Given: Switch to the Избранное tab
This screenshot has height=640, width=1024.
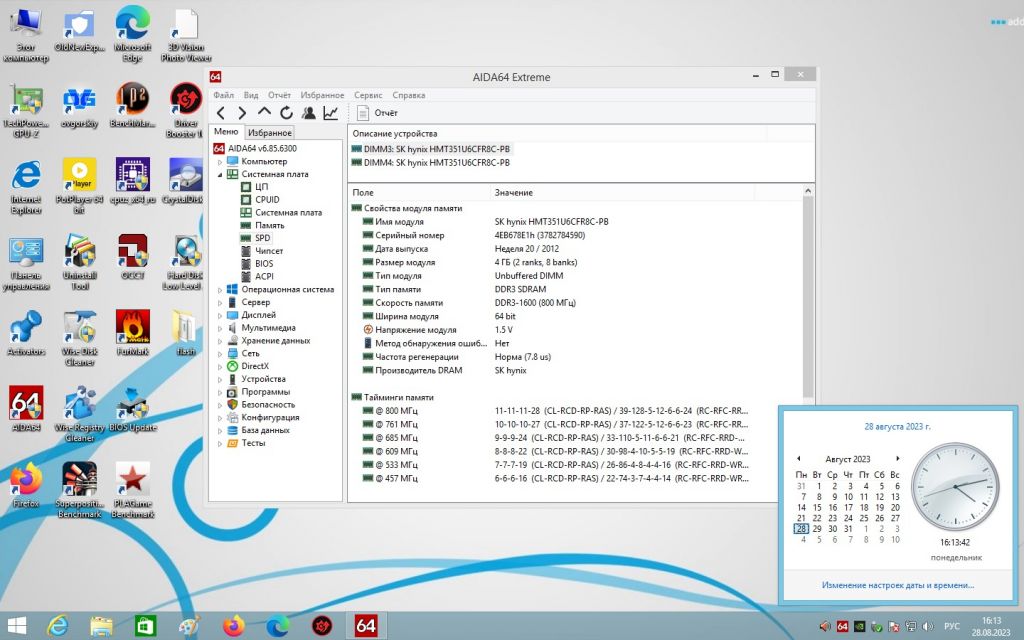Looking at the screenshot, I should click(270, 133).
